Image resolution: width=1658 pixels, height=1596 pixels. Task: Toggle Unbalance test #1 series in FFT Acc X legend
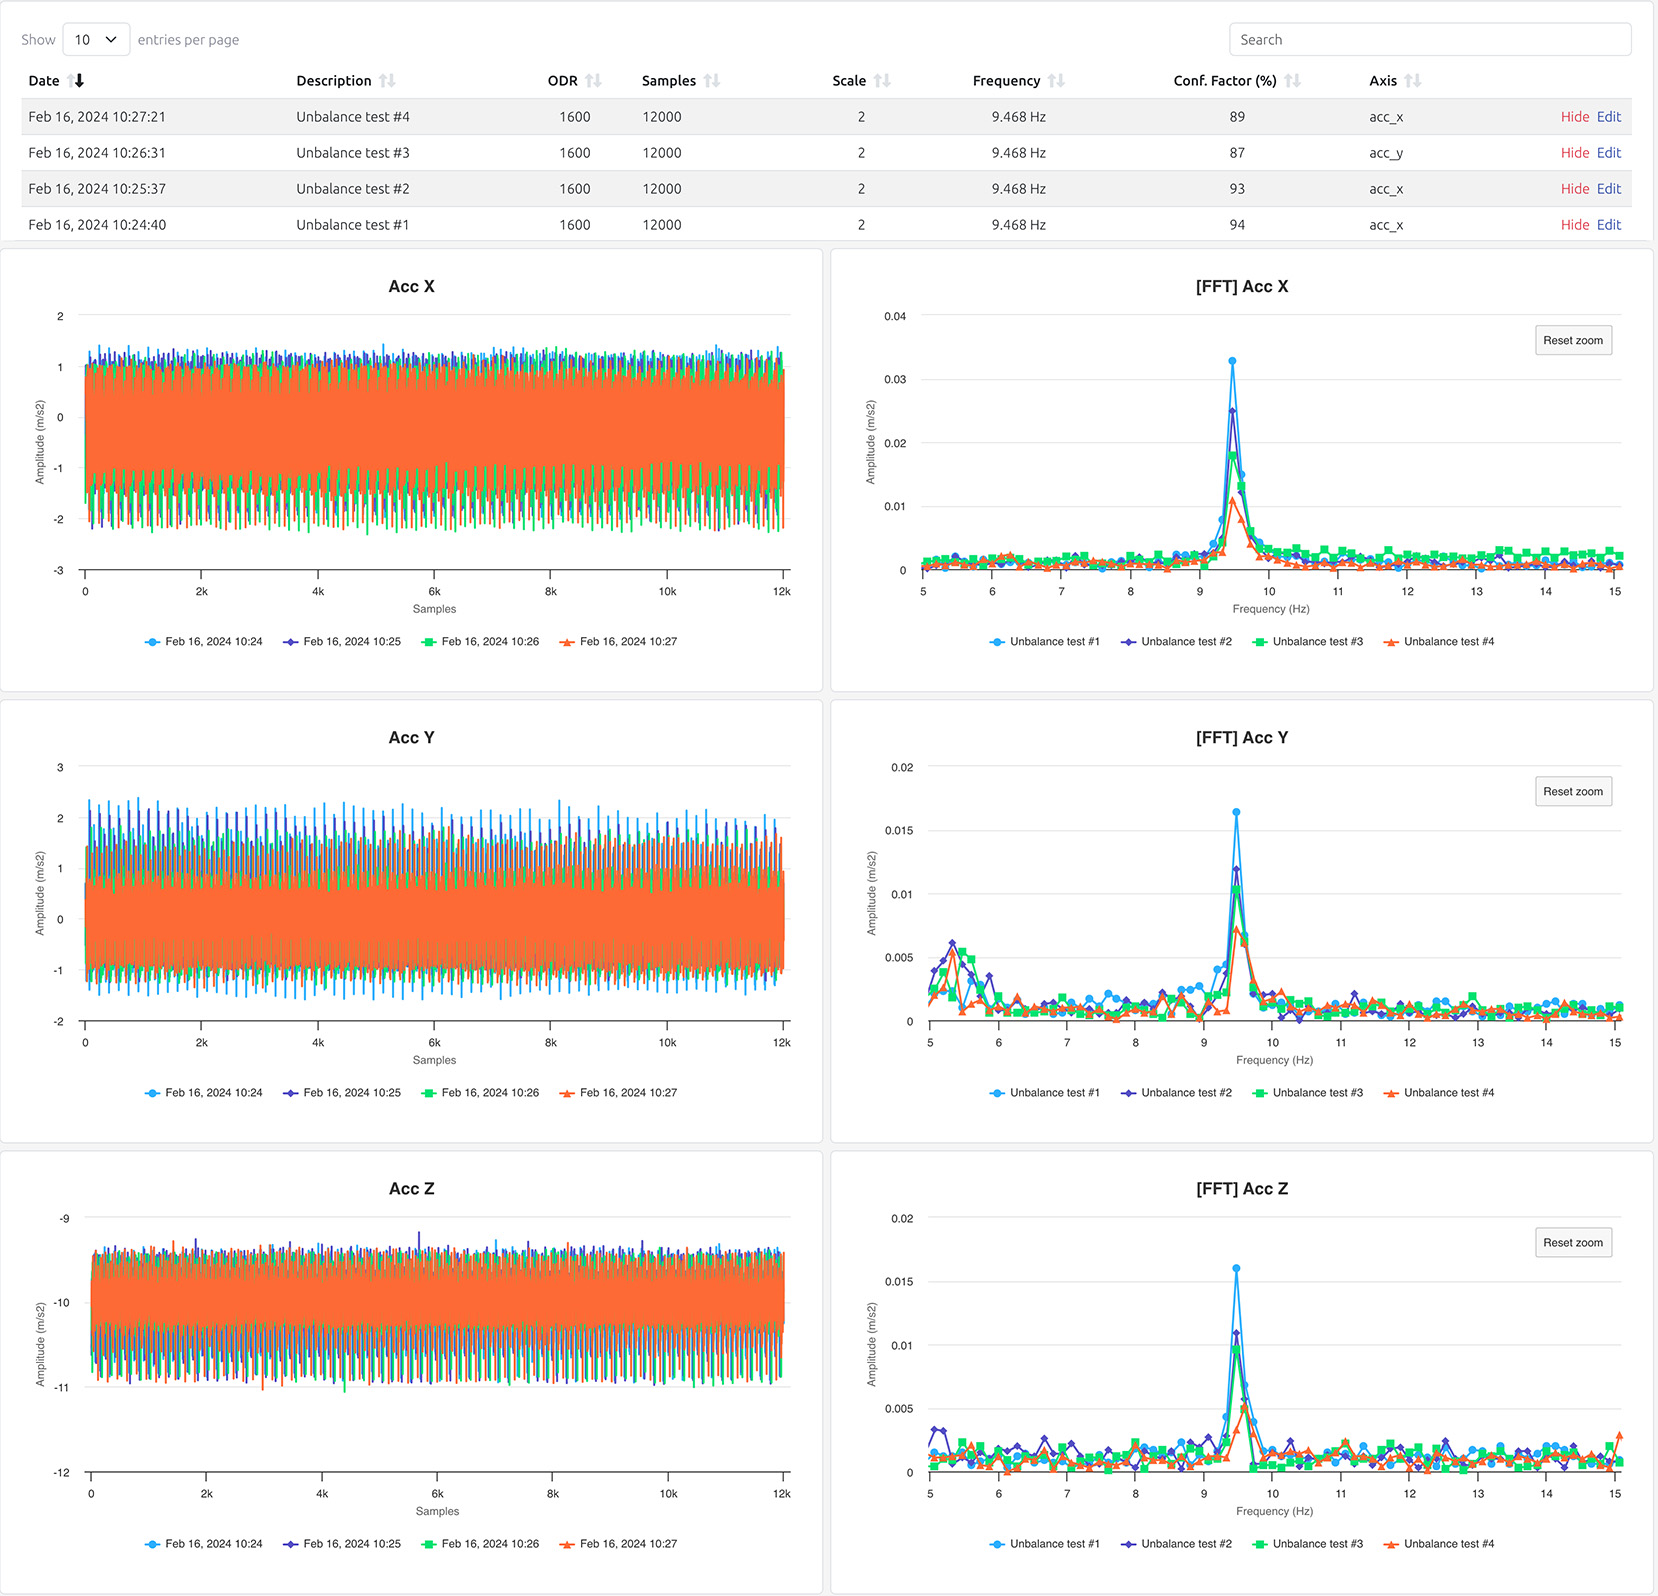[1045, 642]
